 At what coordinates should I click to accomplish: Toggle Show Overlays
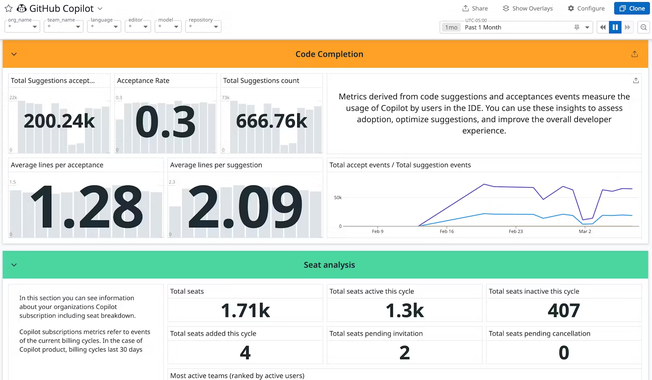point(528,8)
